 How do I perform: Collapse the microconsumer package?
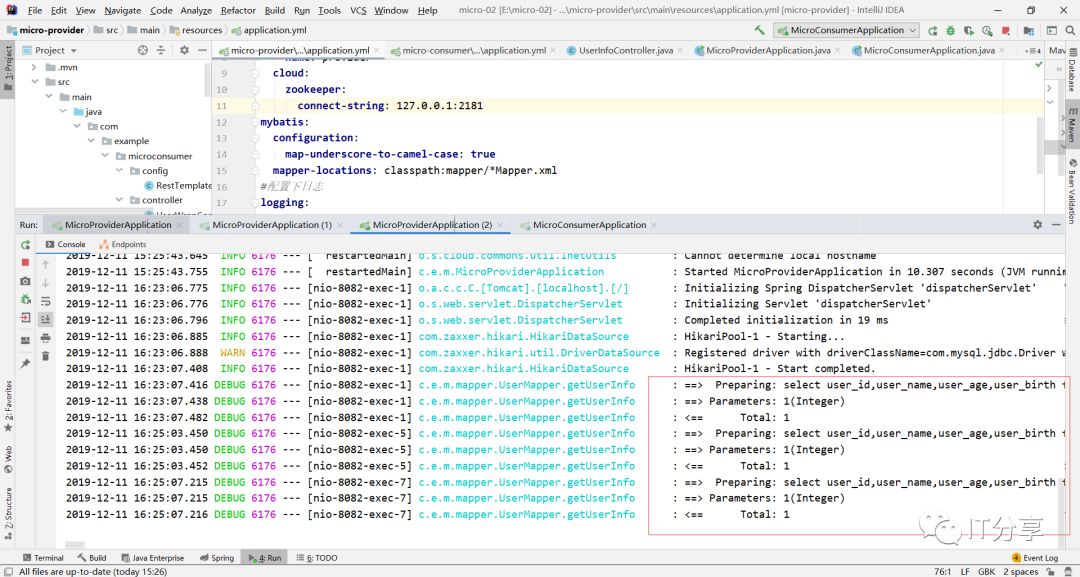[x=105, y=156]
